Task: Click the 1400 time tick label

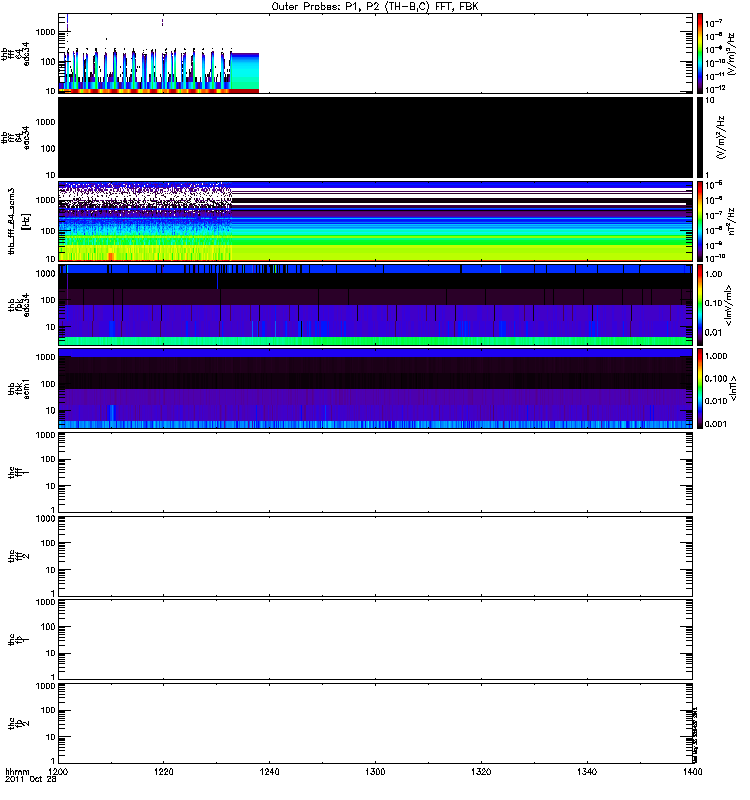Action: pyautogui.click(x=690, y=773)
